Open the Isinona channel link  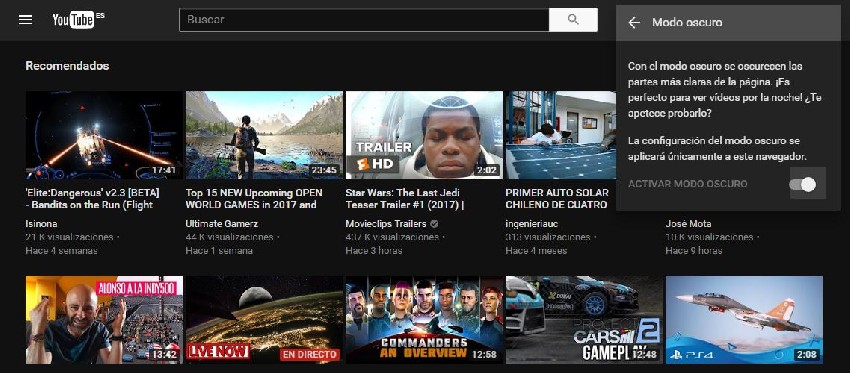pyautogui.click(x=41, y=223)
